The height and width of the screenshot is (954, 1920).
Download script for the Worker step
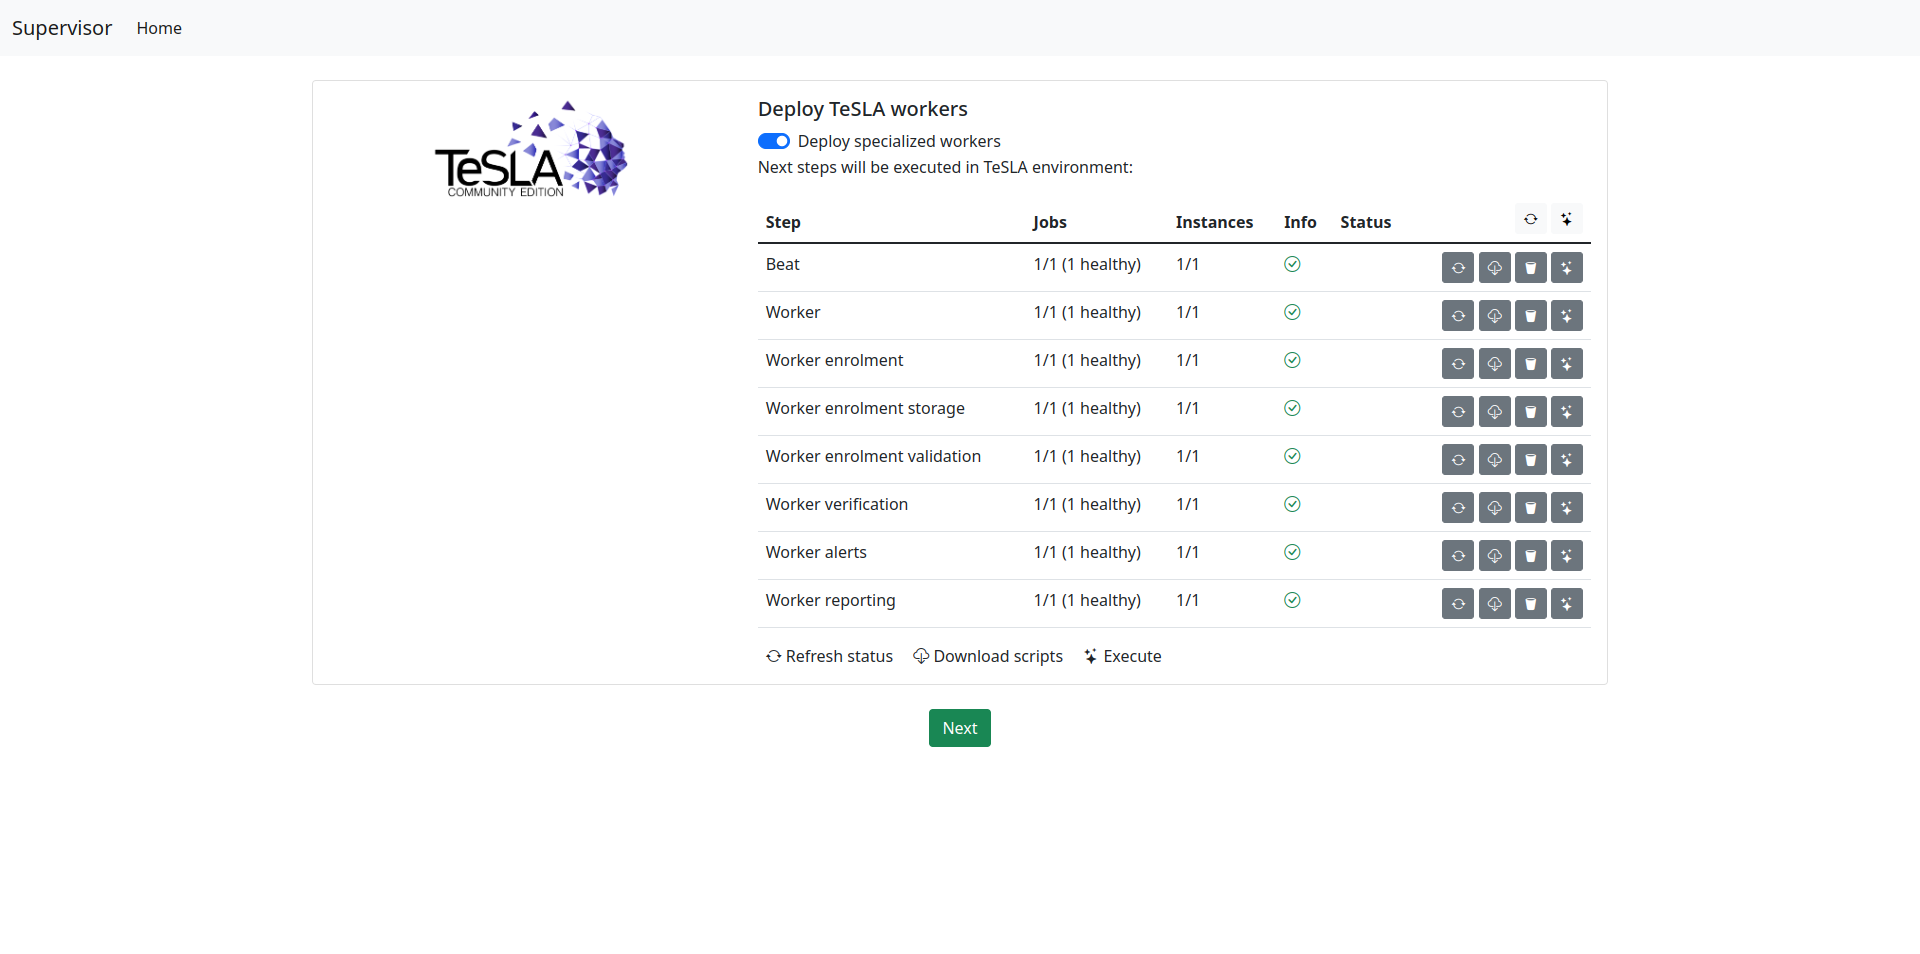tap(1494, 316)
